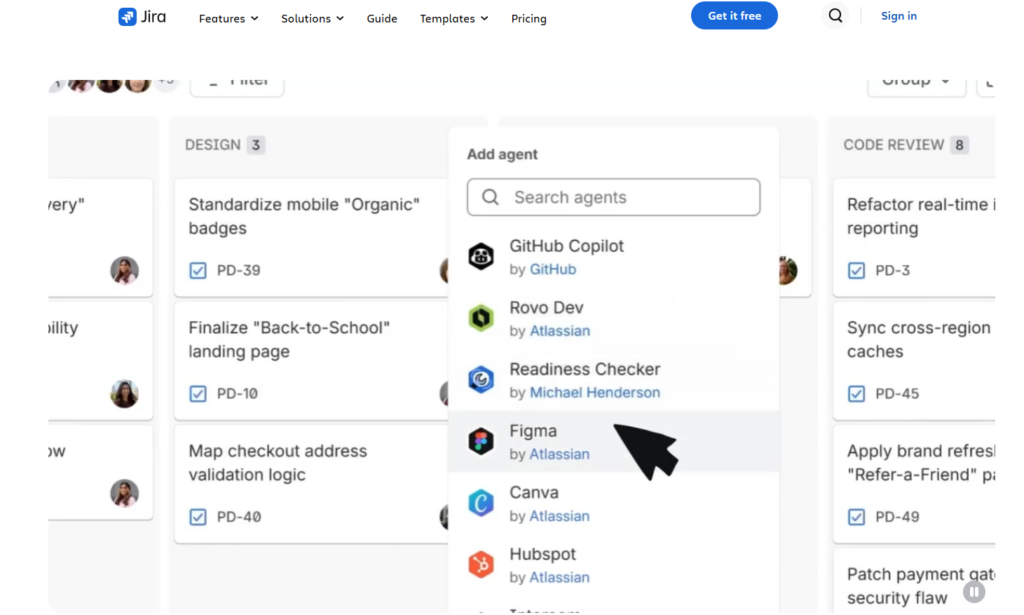The width and height of the screenshot is (1024, 615).
Task: Open assignee avatar on the 'ility' card
Action: (x=124, y=394)
